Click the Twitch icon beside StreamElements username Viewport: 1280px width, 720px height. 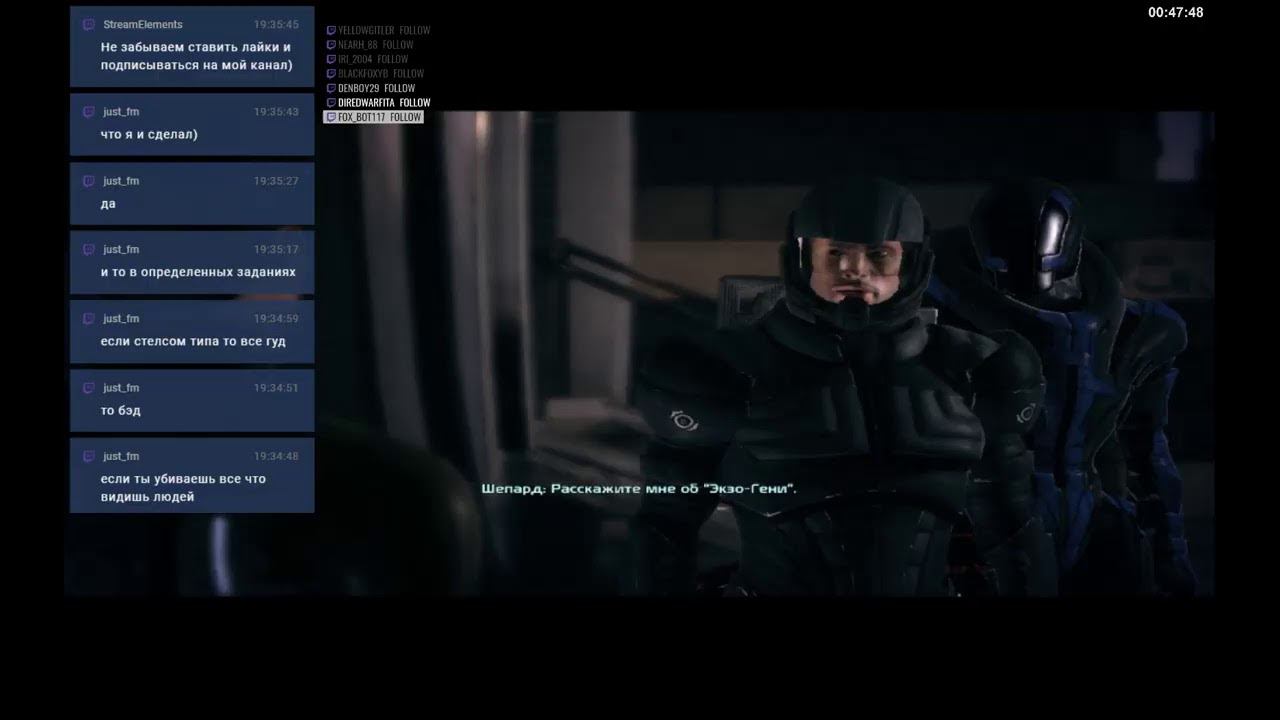click(x=88, y=24)
